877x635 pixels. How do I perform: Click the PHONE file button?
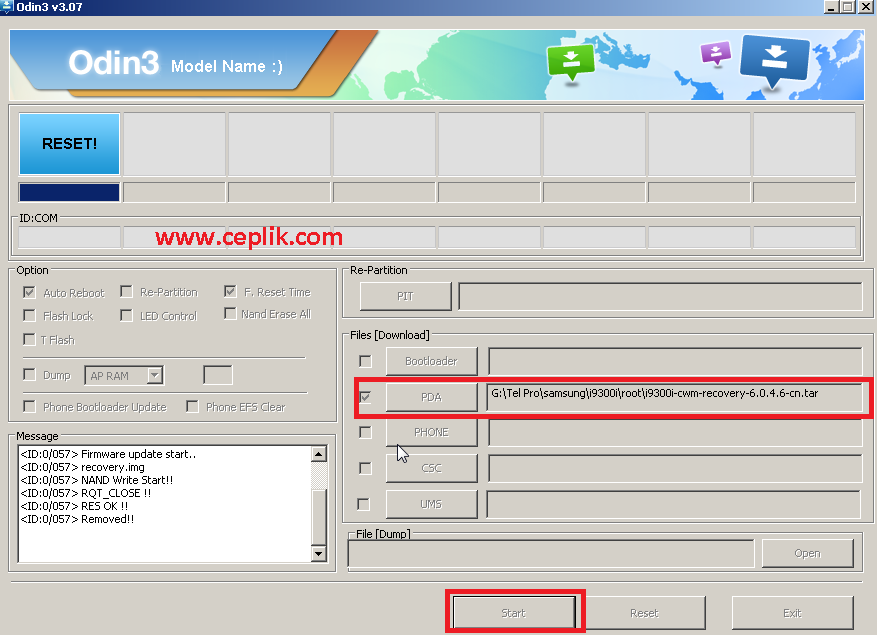click(431, 432)
